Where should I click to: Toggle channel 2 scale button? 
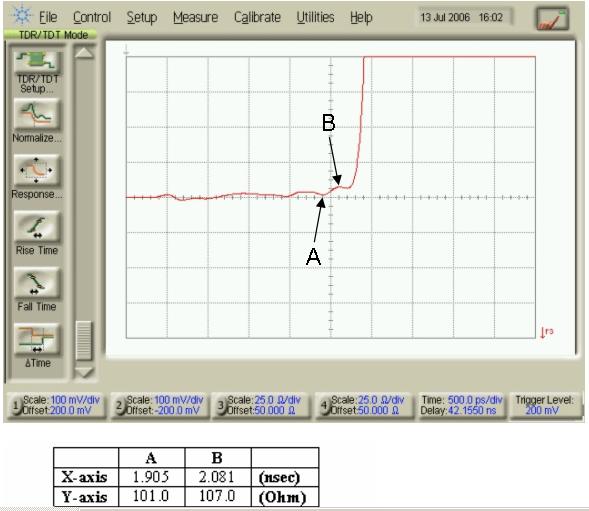coord(160,405)
